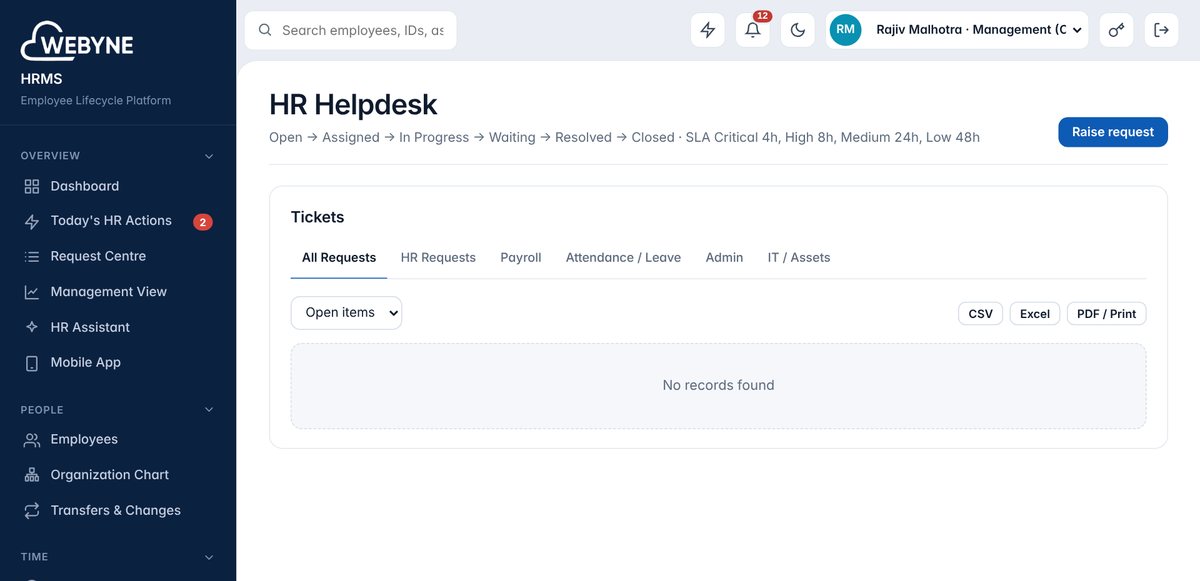Click the No records found message

point(718,385)
